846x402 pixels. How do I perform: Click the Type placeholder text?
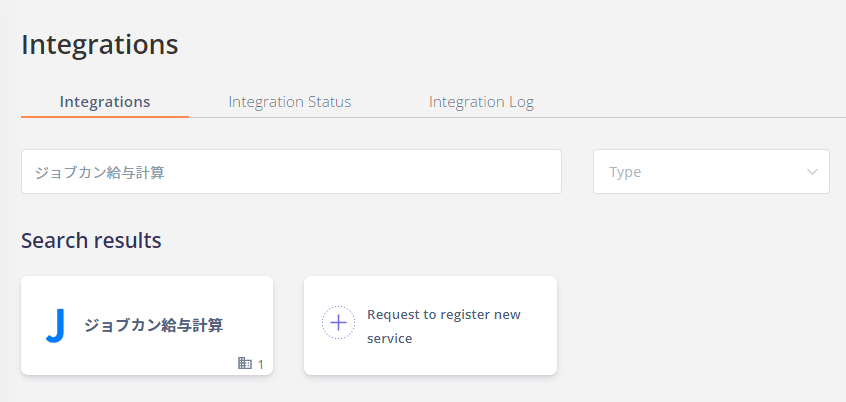(x=625, y=172)
